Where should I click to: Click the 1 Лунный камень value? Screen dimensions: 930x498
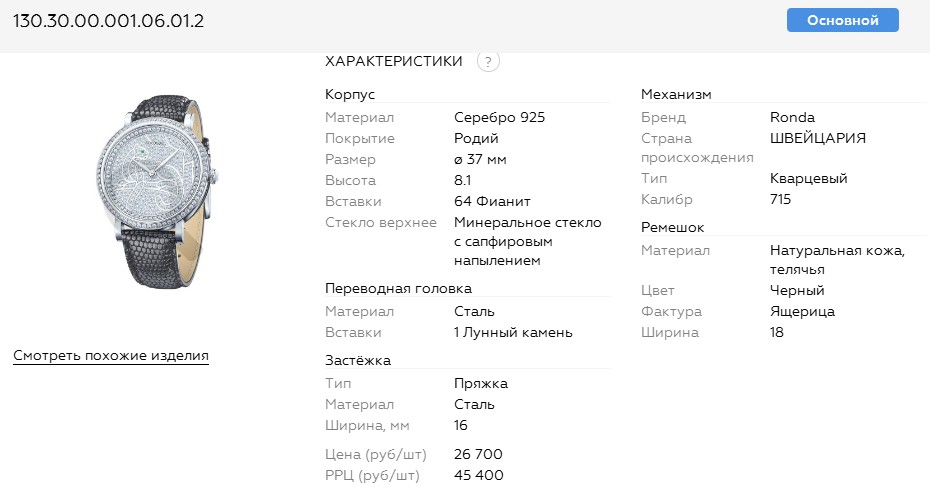click(513, 332)
